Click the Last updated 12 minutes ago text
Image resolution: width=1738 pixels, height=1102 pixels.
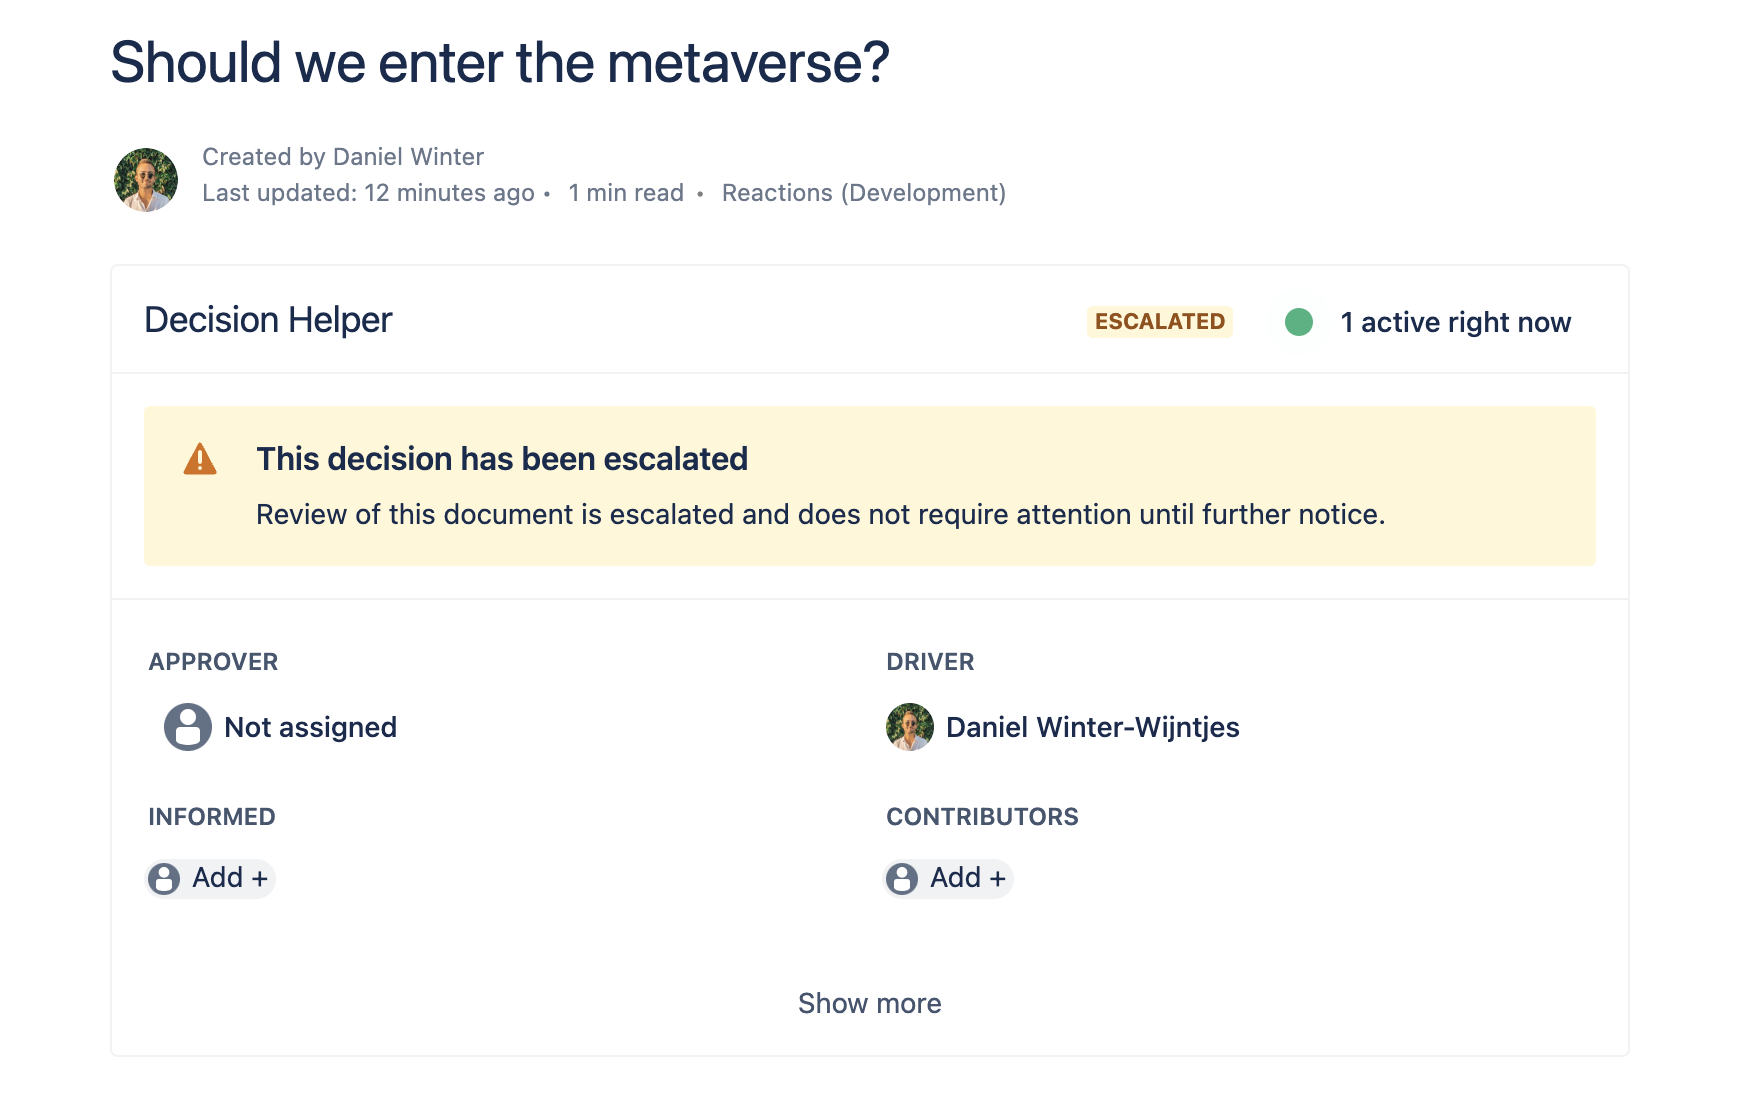tap(368, 193)
